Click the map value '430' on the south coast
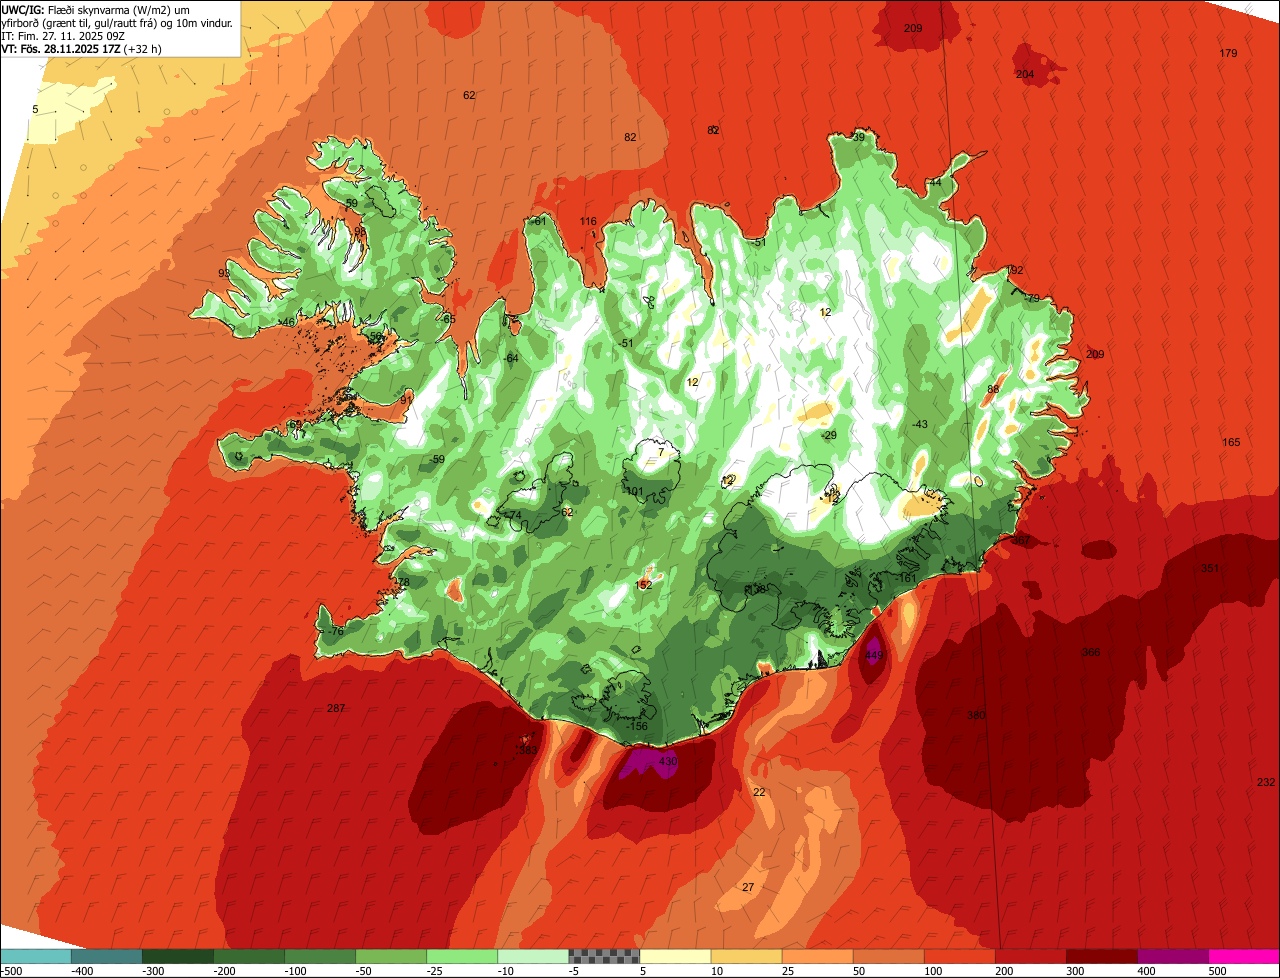Screen dimensions: 1280x978 click(668, 762)
